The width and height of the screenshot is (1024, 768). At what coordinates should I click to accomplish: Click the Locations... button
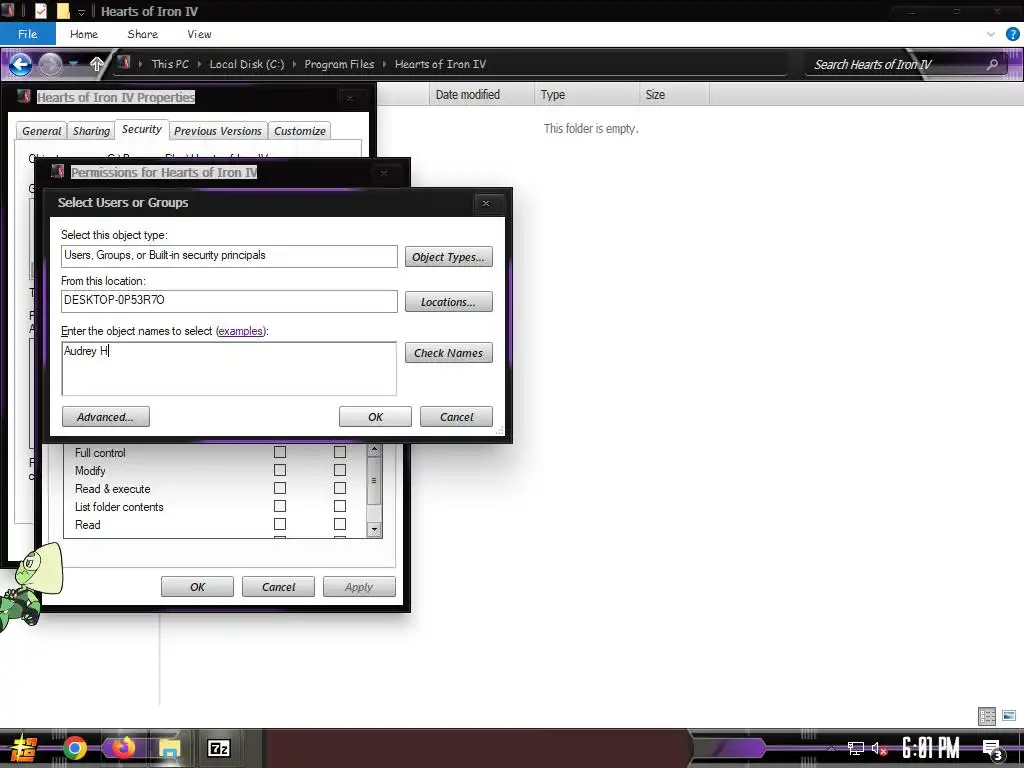coord(449,302)
